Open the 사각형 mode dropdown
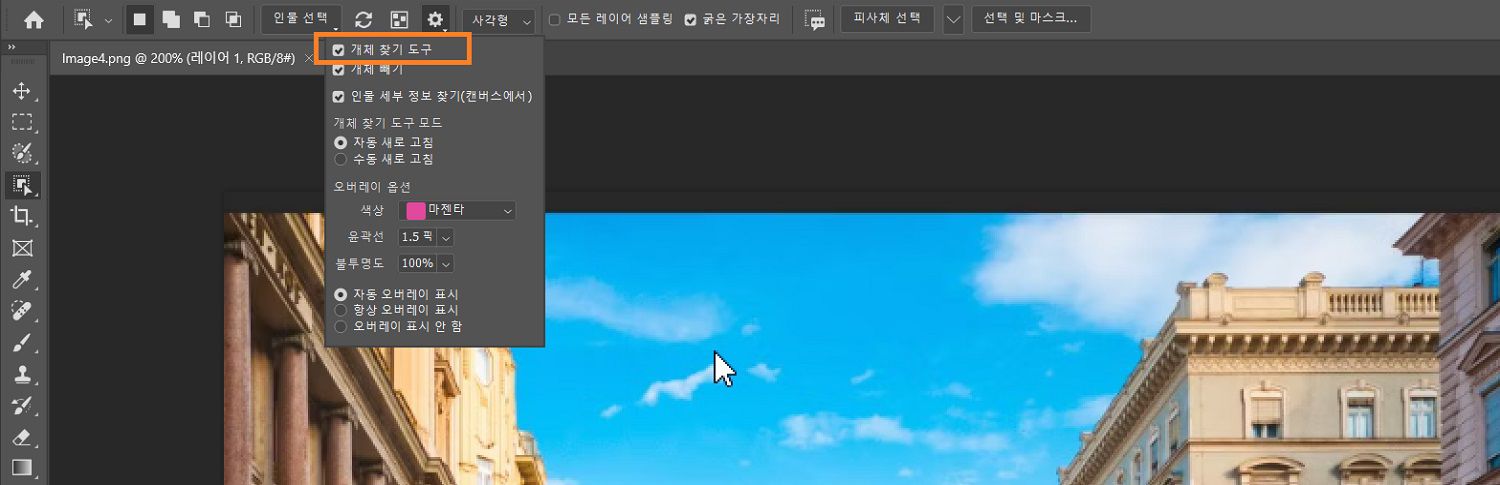The height and width of the screenshot is (485, 1500). coord(498,20)
